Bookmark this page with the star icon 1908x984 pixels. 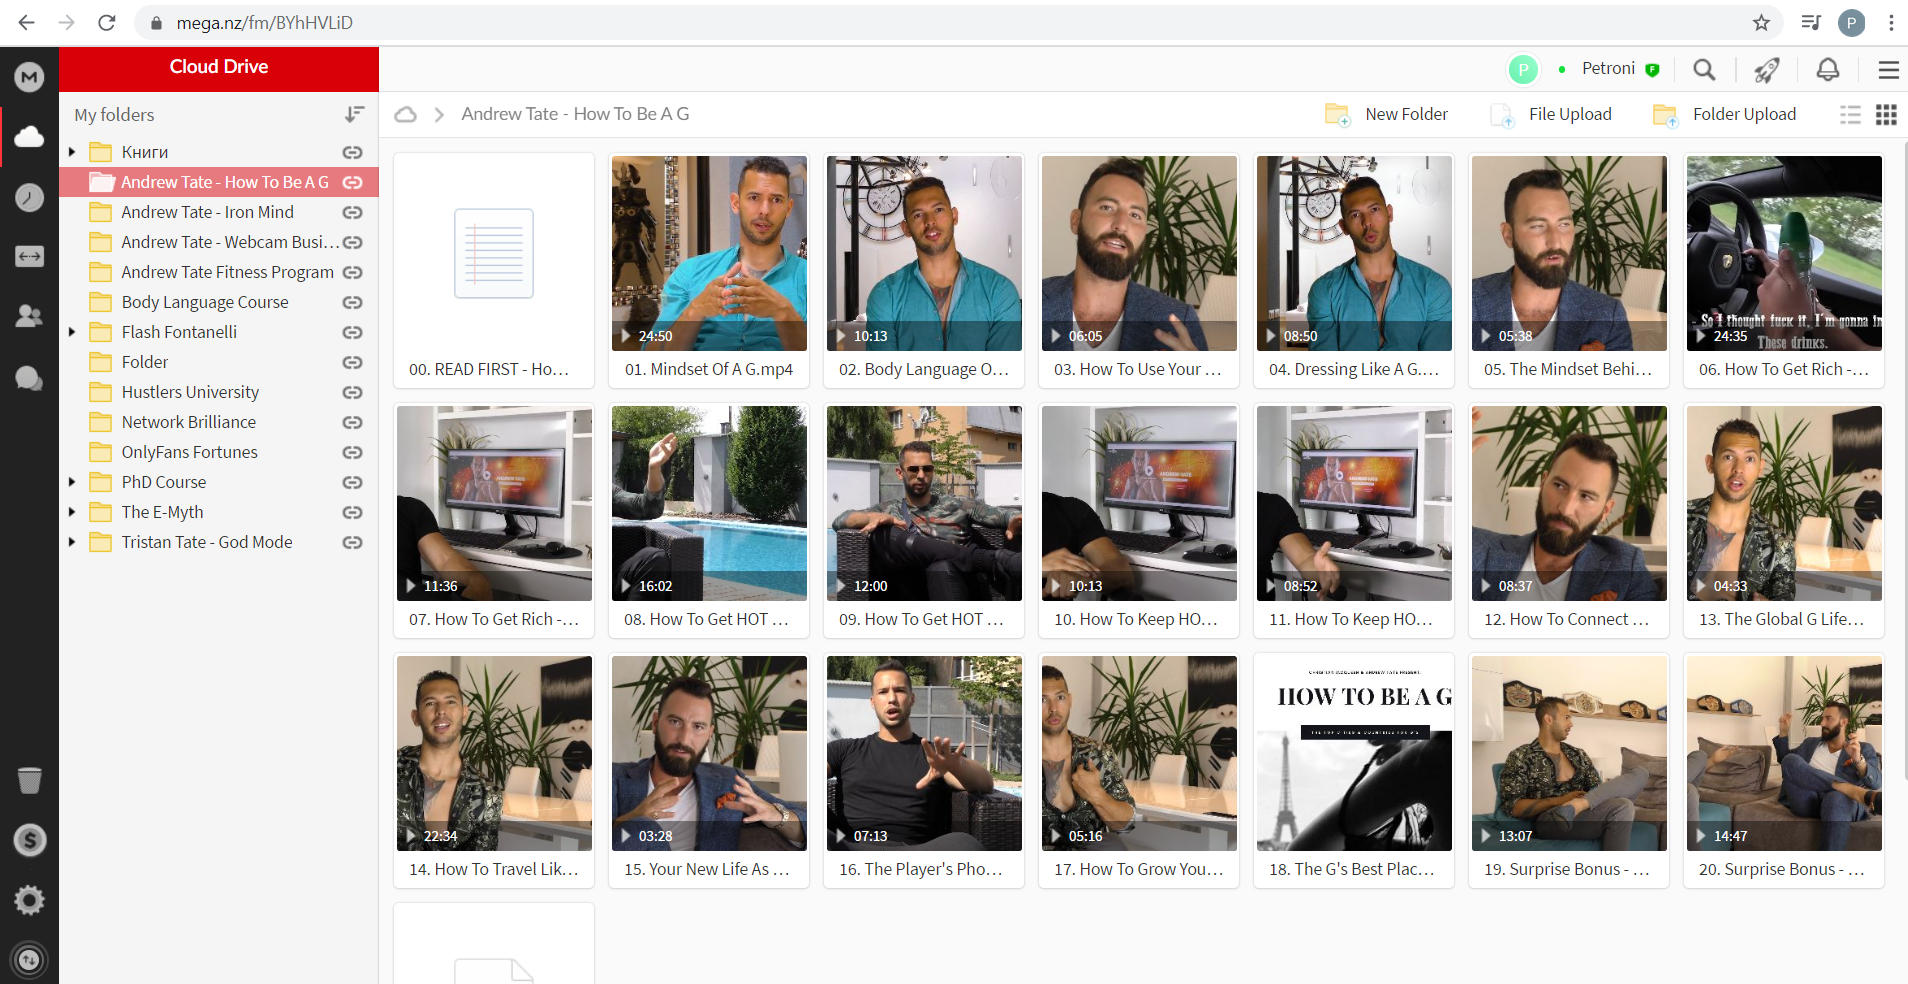coord(1761,22)
